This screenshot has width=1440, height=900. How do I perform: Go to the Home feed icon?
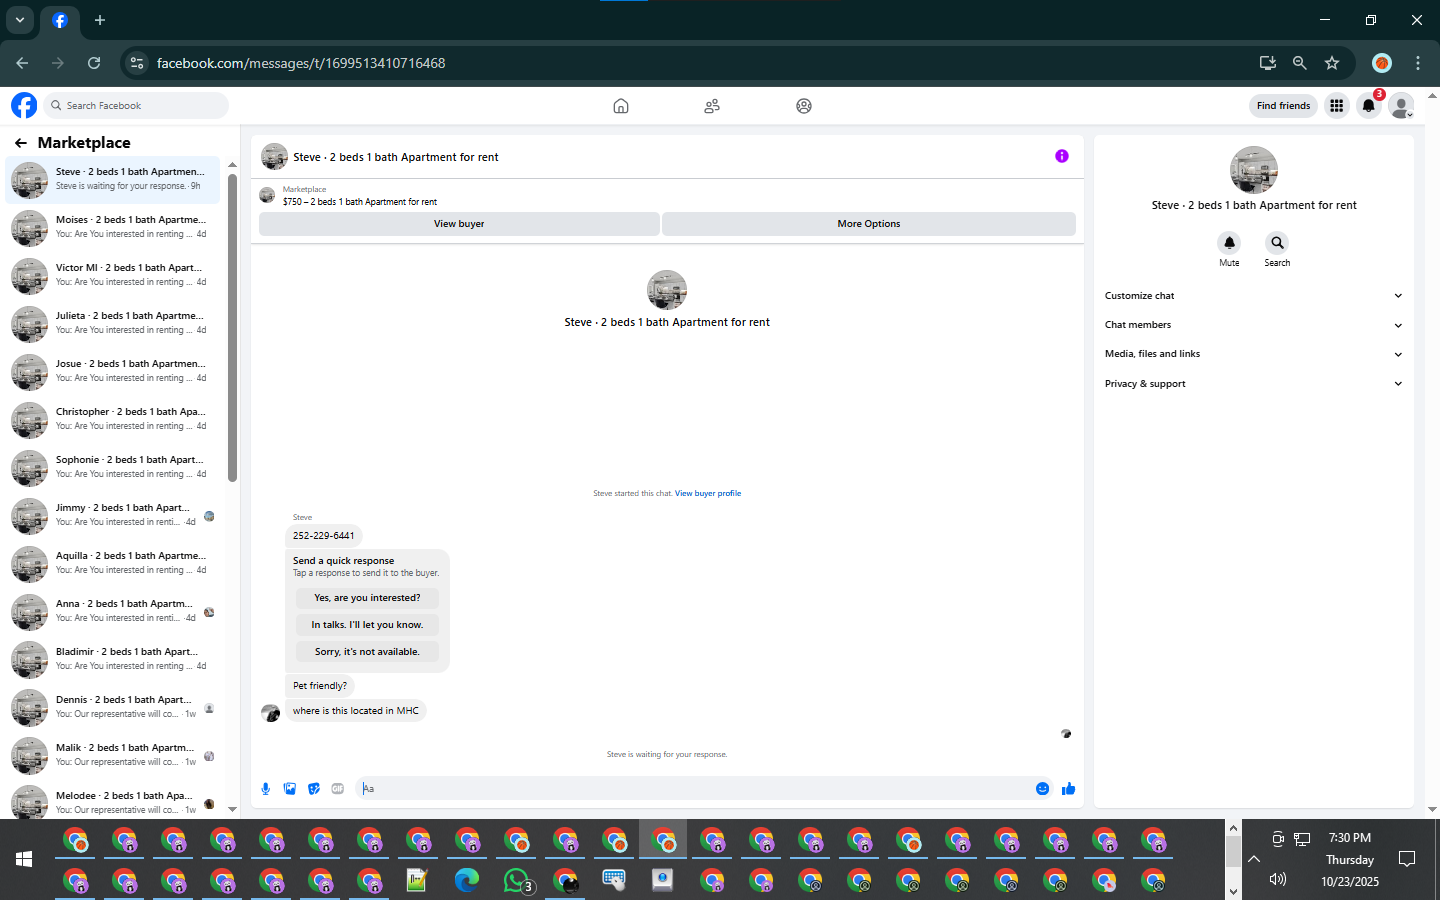[621, 106]
